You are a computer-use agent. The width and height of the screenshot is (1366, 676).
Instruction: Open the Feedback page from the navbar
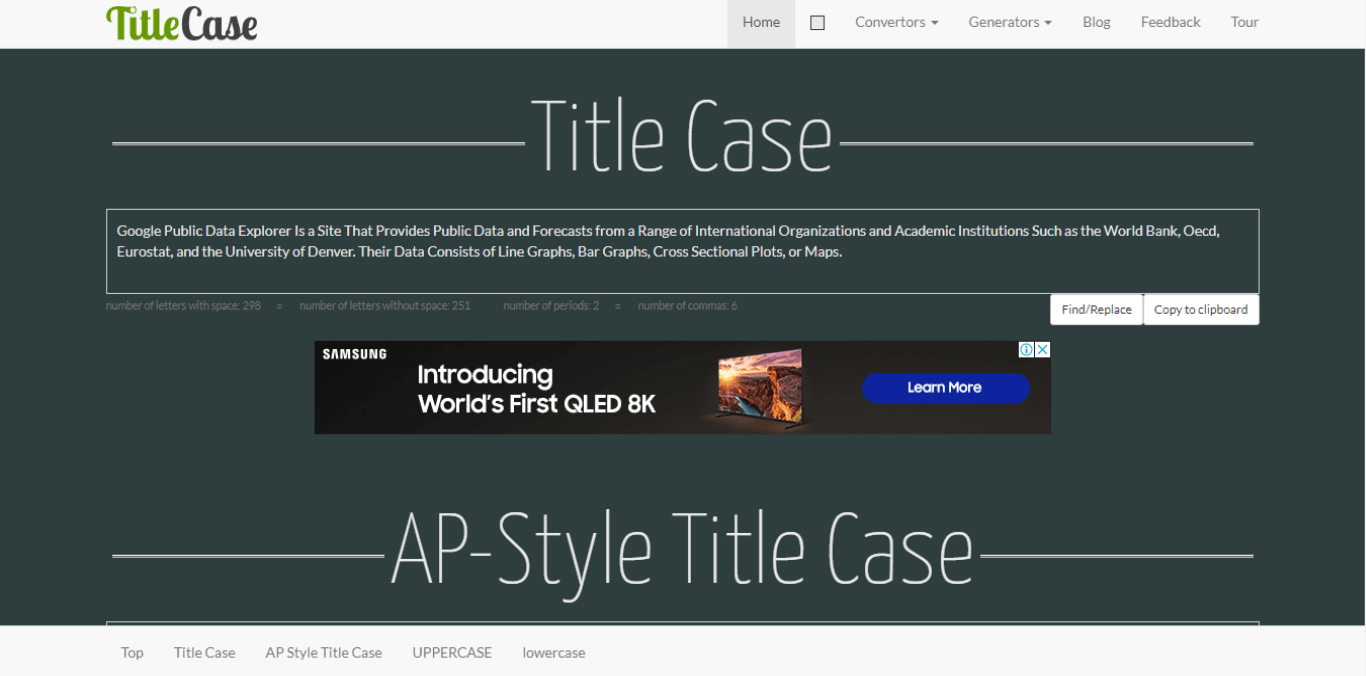pyautogui.click(x=1170, y=22)
